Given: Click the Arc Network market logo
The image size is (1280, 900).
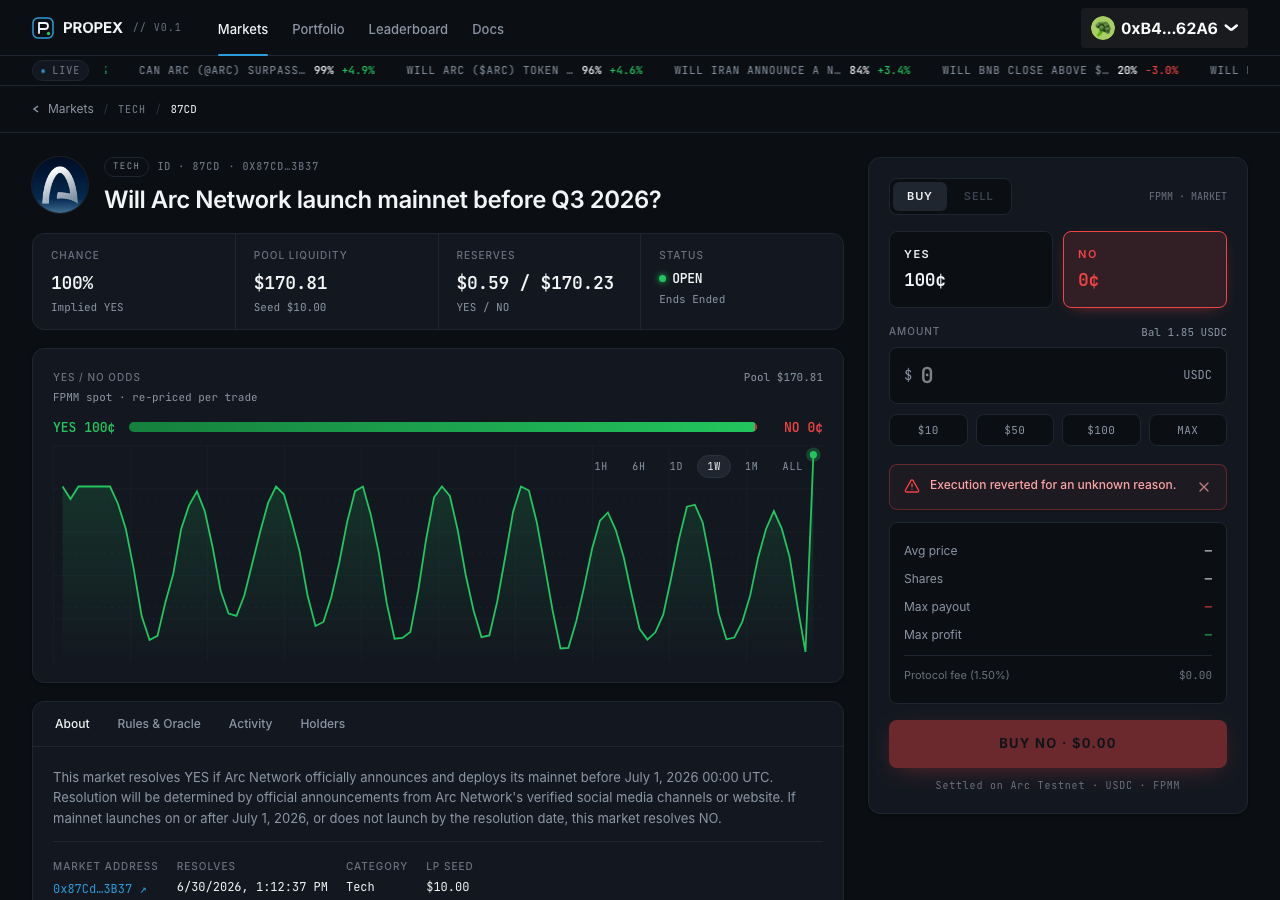Looking at the screenshot, I should tap(60, 185).
